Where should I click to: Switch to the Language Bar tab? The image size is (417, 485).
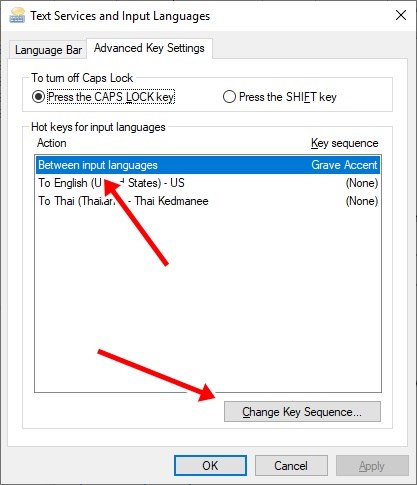pyautogui.click(x=48, y=50)
